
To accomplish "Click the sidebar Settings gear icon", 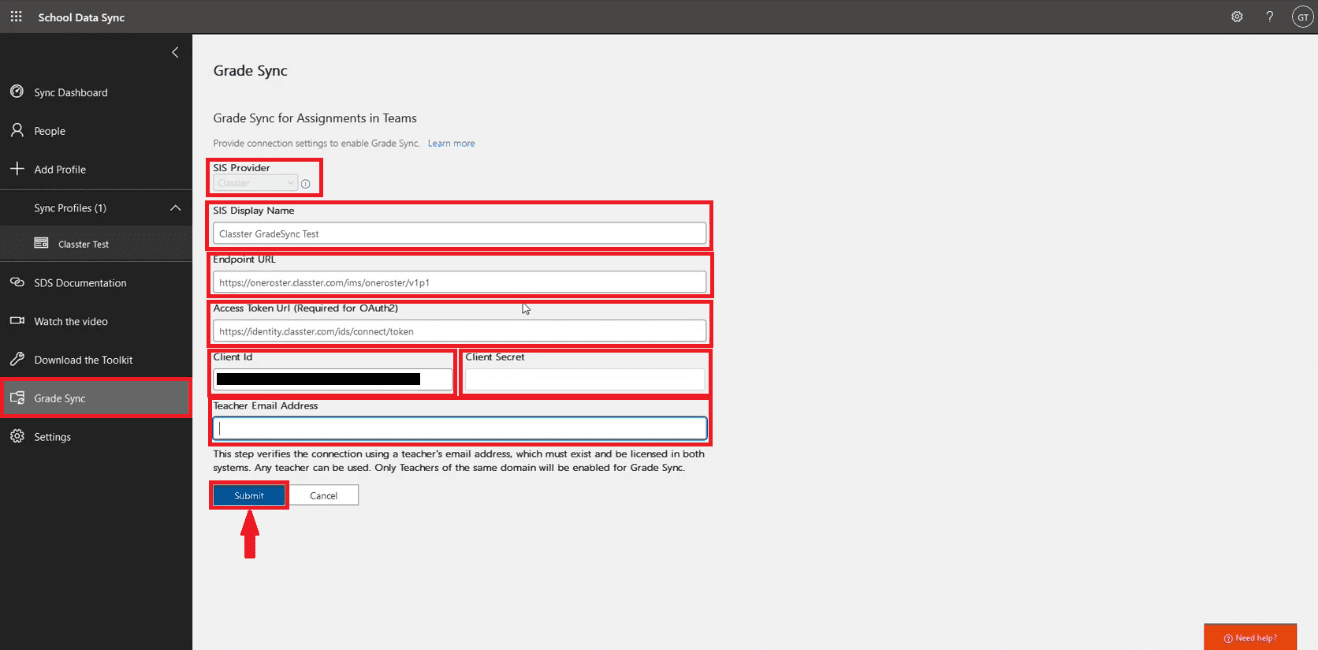I will point(16,437).
